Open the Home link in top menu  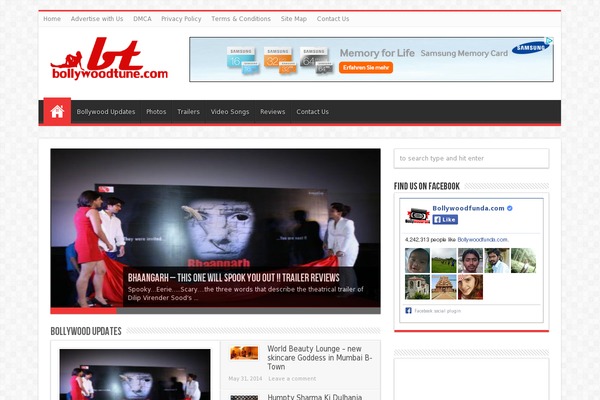coord(52,19)
